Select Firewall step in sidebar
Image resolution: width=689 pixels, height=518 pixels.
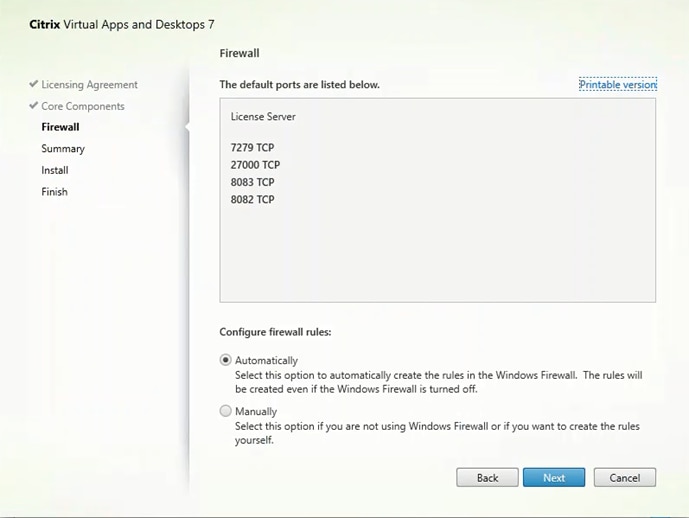[x=60, y=127]
